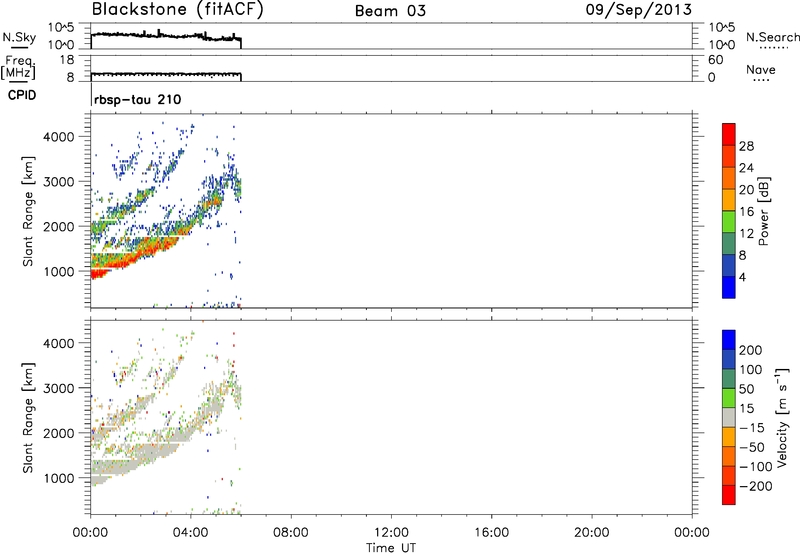The width and height of the screenshot is (800, 554).
Task: Click "3000" on the velocity panel axis
Action: (58, 388)
